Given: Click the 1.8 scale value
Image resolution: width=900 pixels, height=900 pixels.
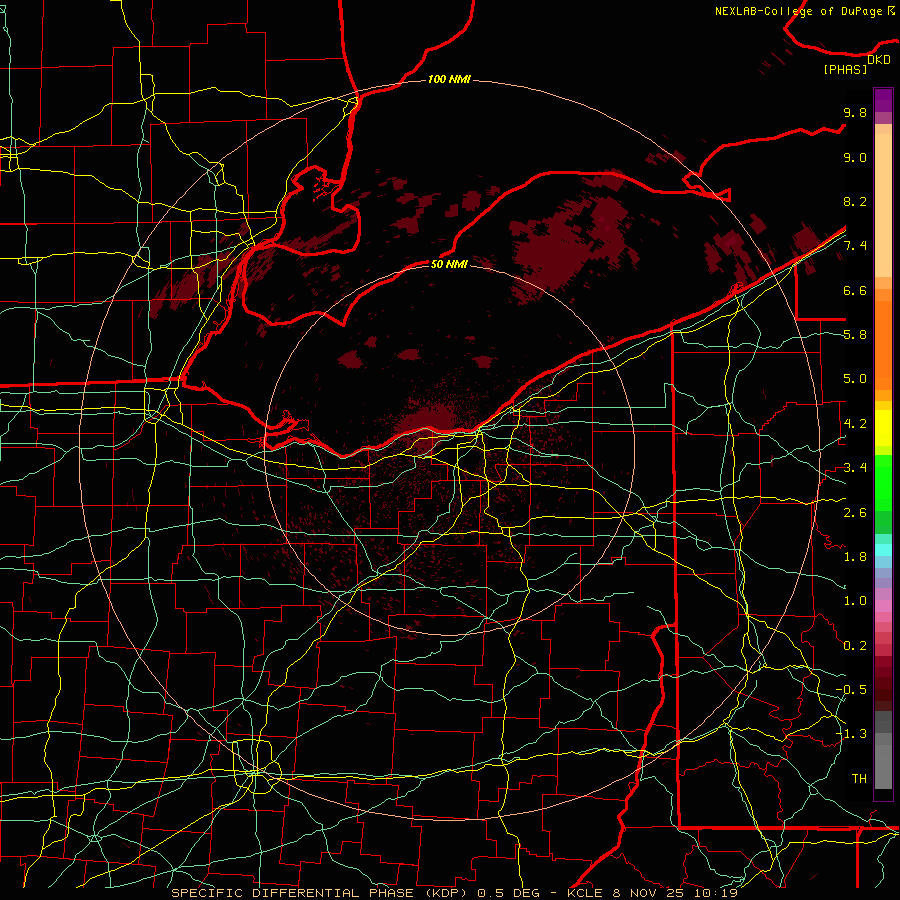Looking at the screenshot, I should click(x=855, y=557).
